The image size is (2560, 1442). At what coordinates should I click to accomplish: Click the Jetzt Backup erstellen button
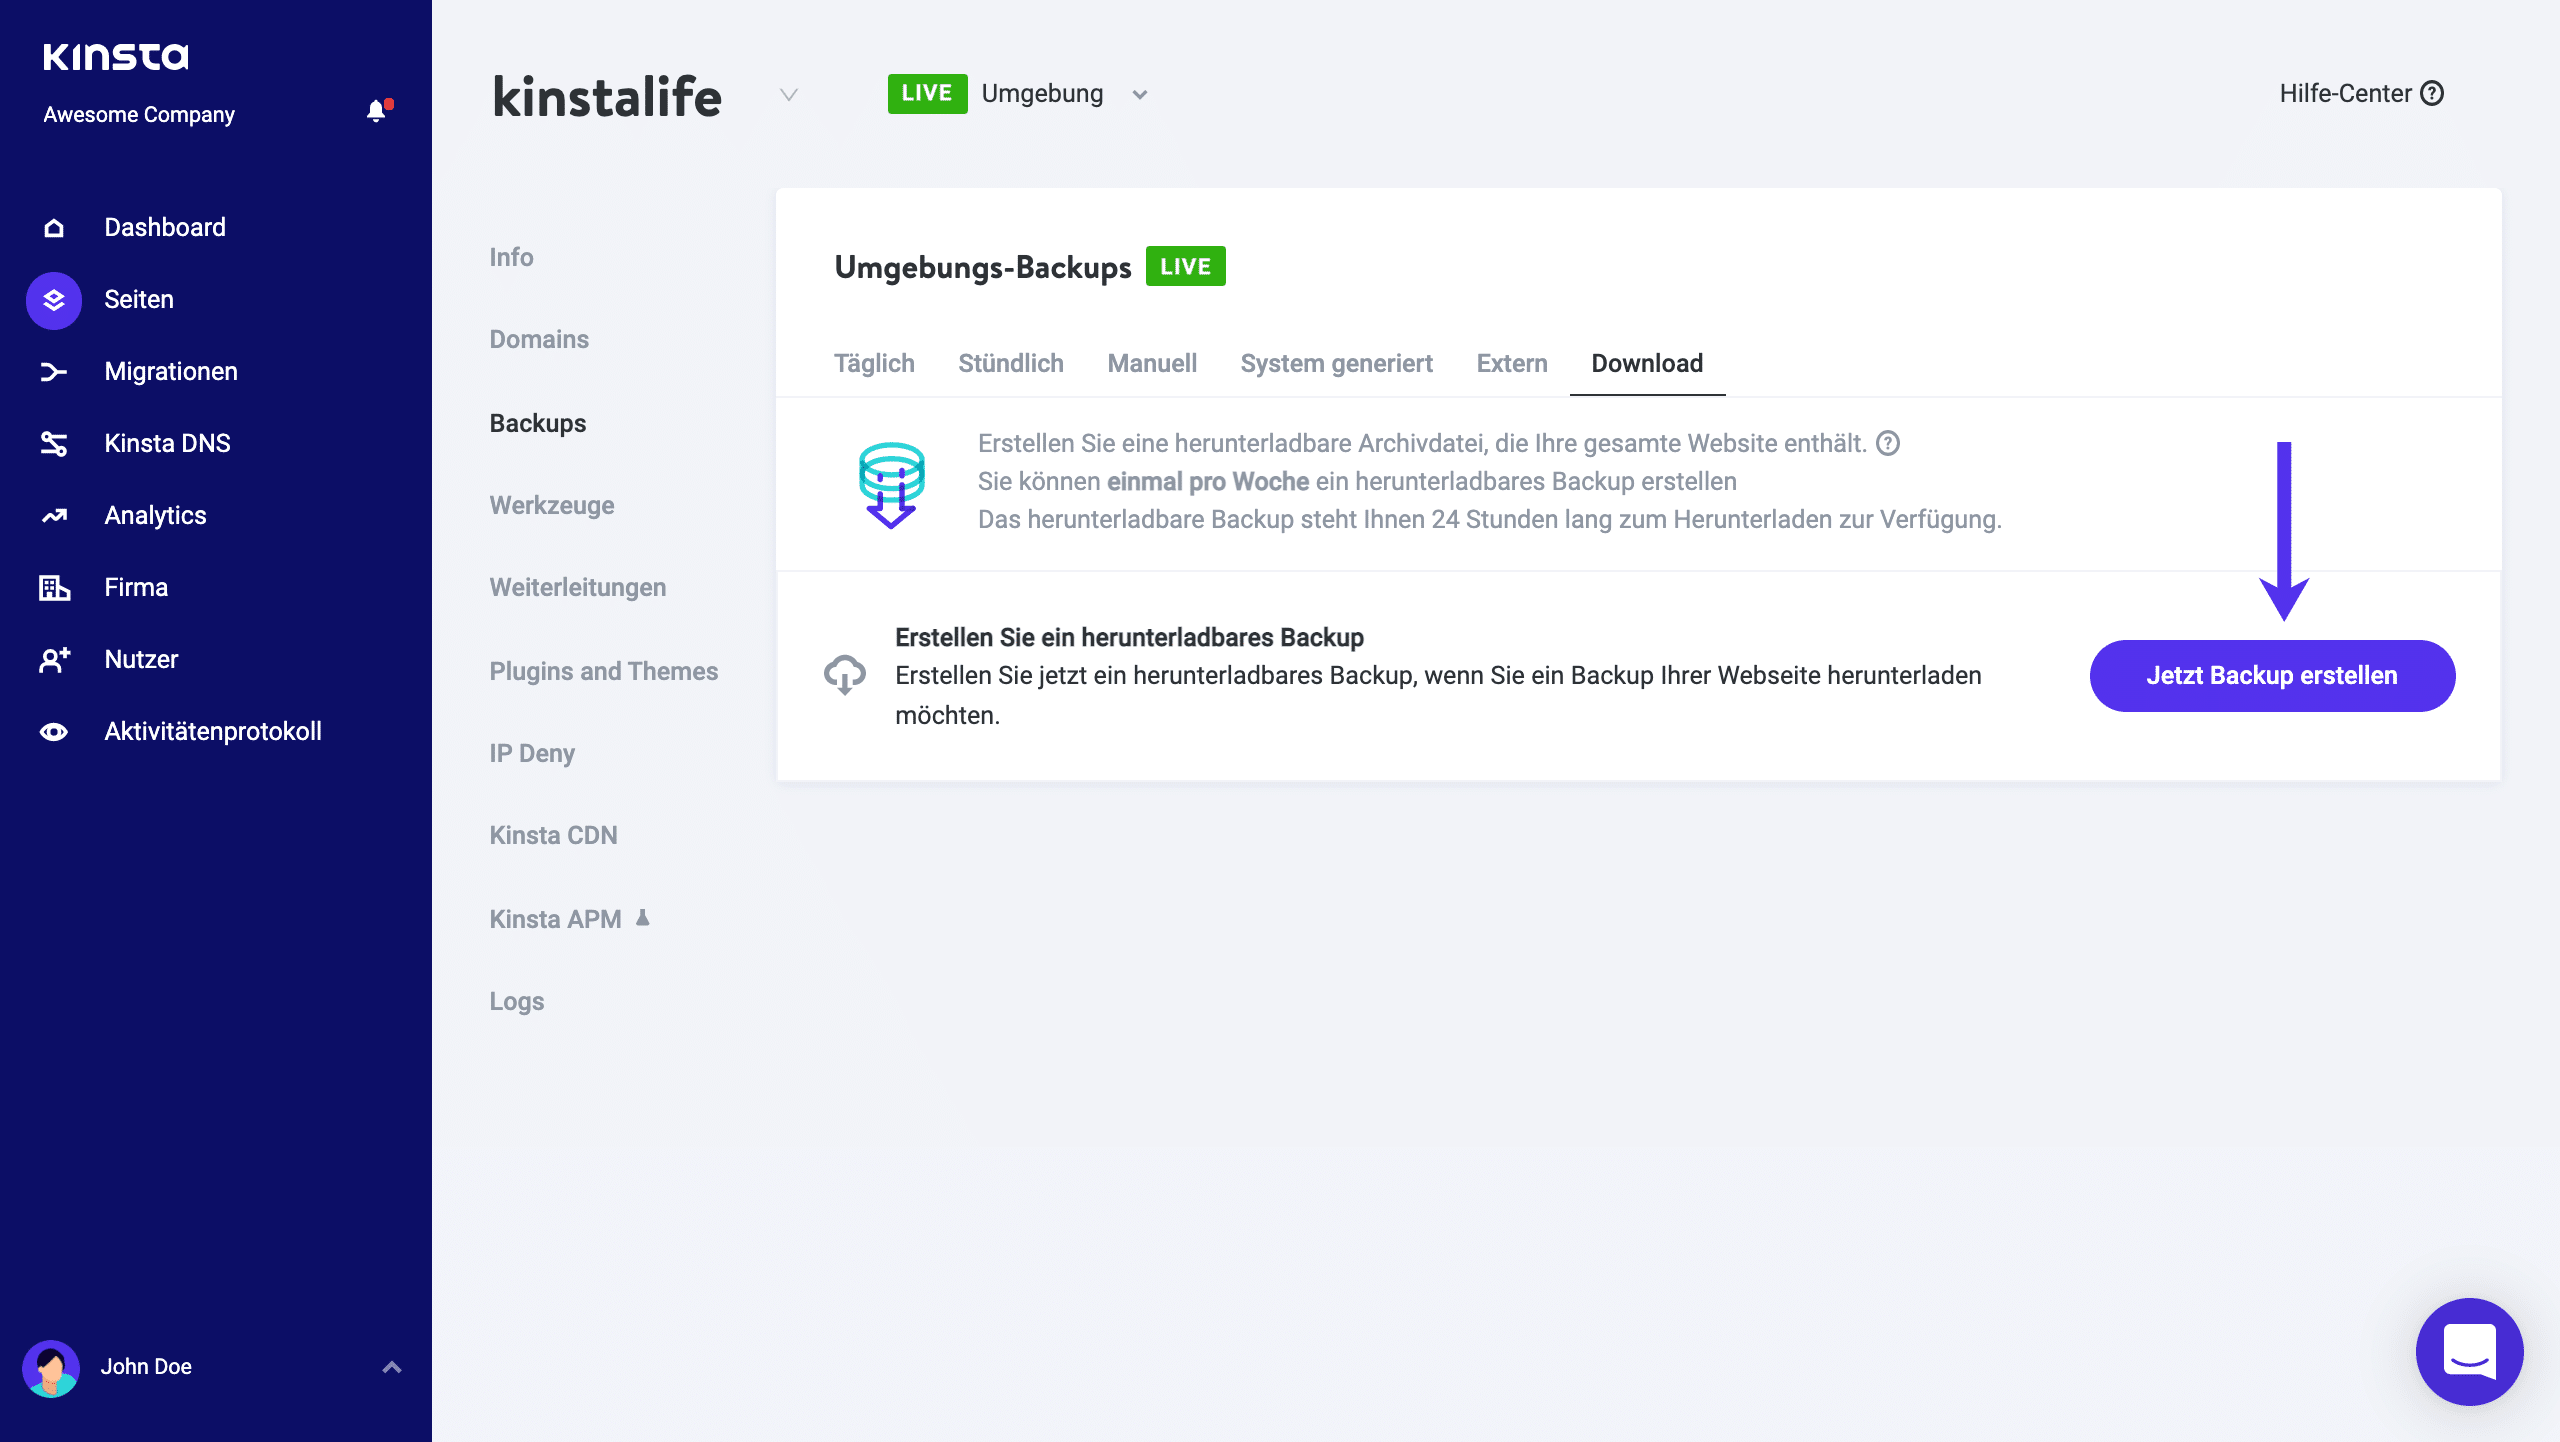coord(2271,675)
